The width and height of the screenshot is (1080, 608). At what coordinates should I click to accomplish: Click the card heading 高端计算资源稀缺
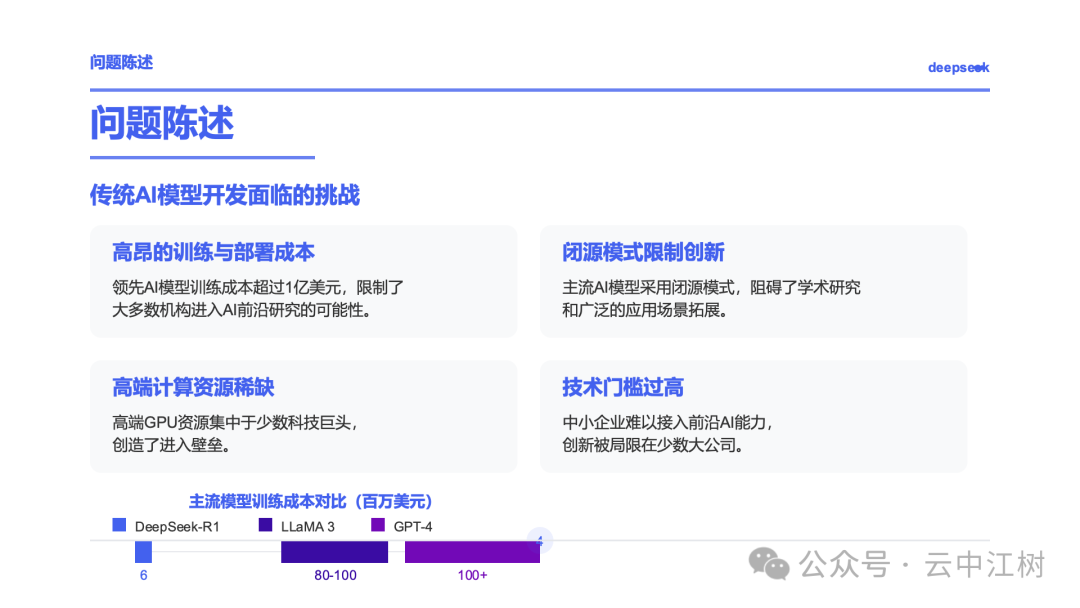click(x=193, y=387)
